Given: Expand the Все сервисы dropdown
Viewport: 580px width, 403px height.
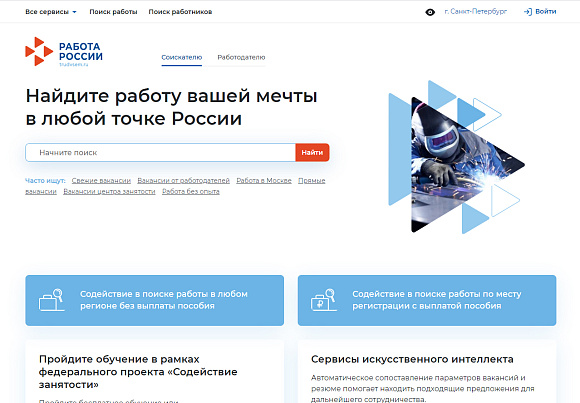Looking at the screenshot, I should [51, 12].
